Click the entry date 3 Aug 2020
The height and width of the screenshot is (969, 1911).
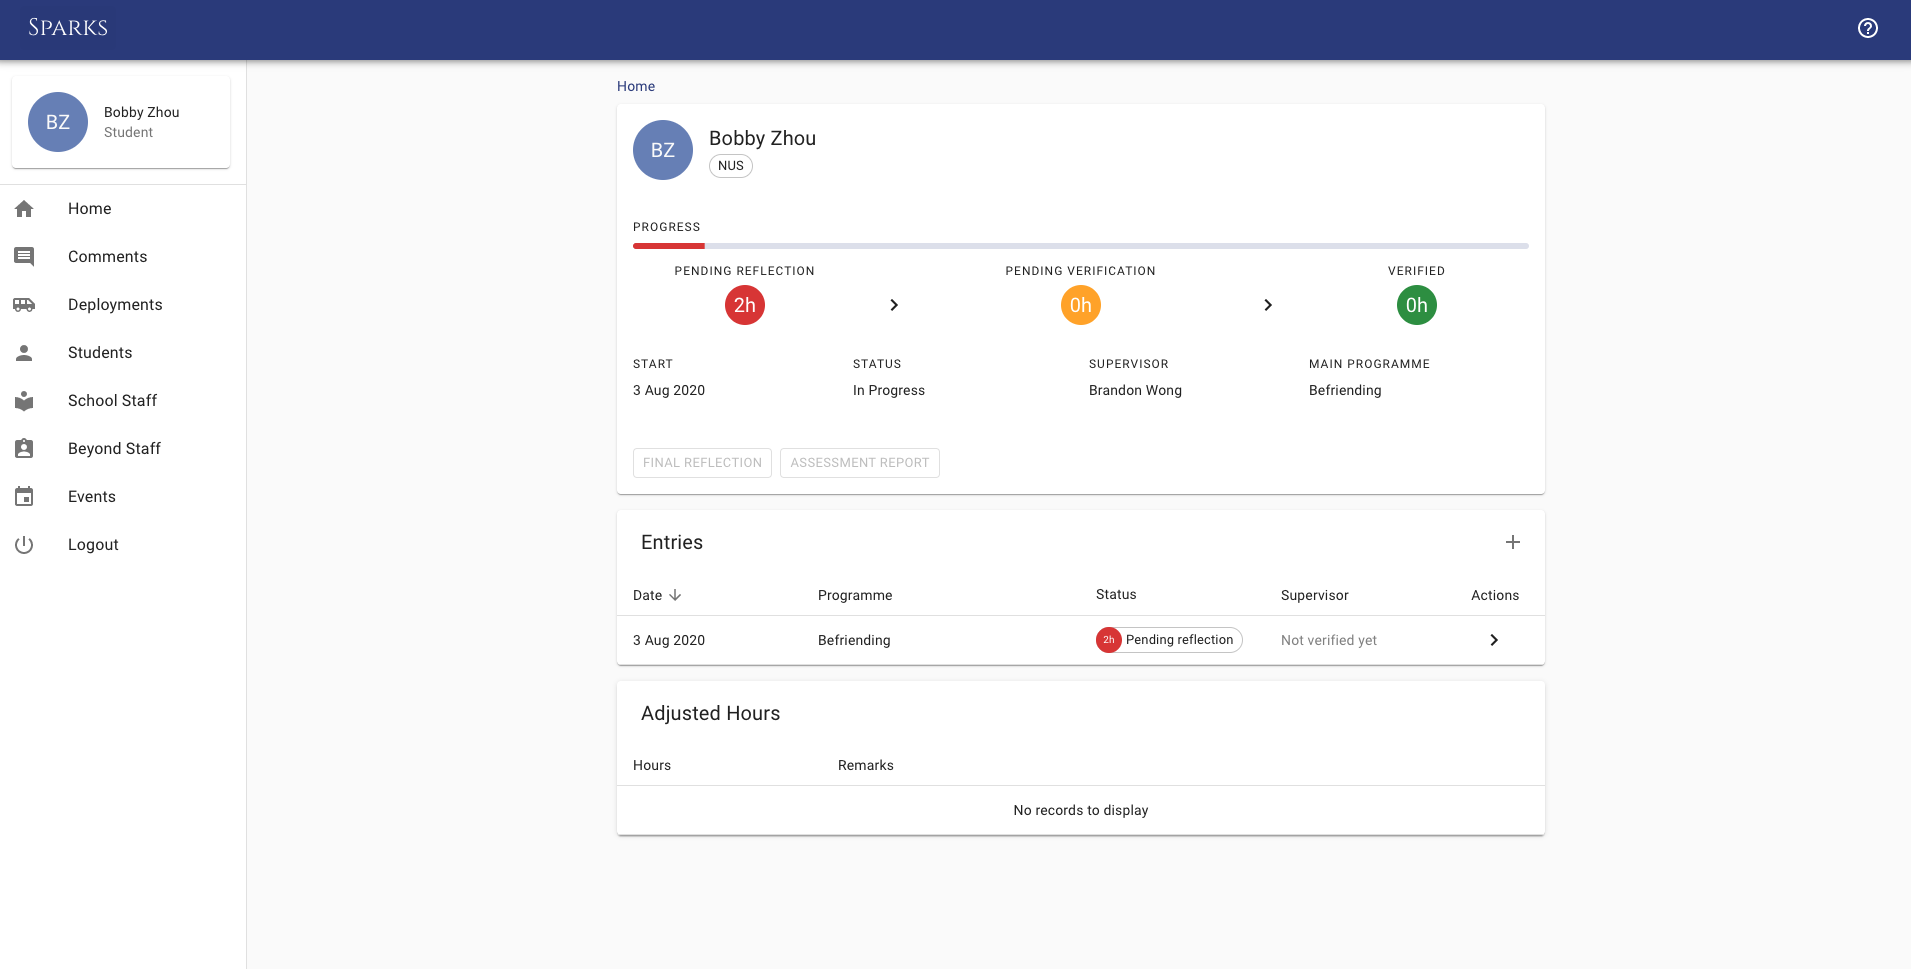tap(669, 640)
